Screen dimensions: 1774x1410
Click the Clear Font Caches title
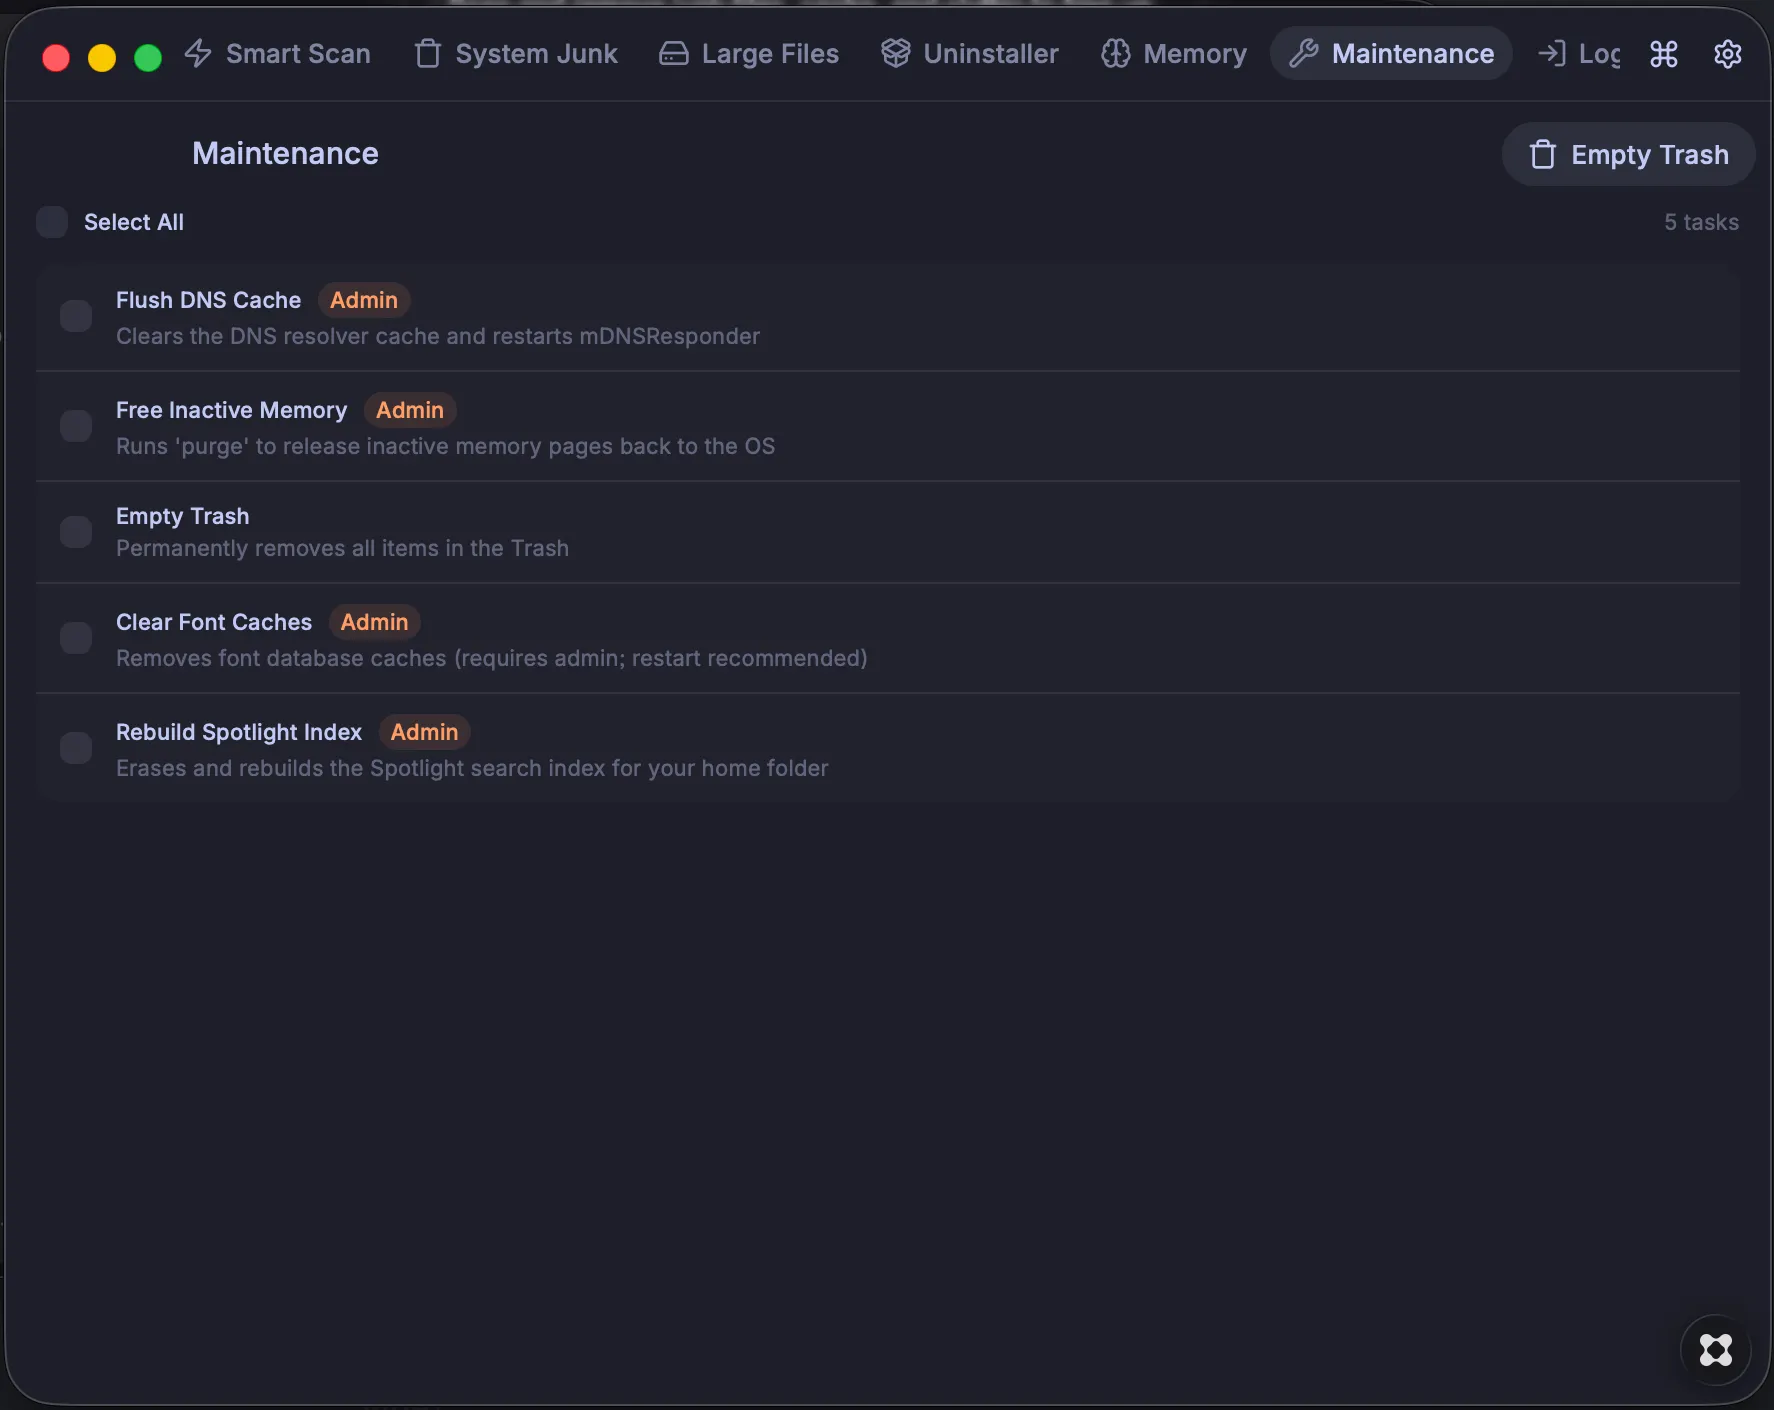214,622
